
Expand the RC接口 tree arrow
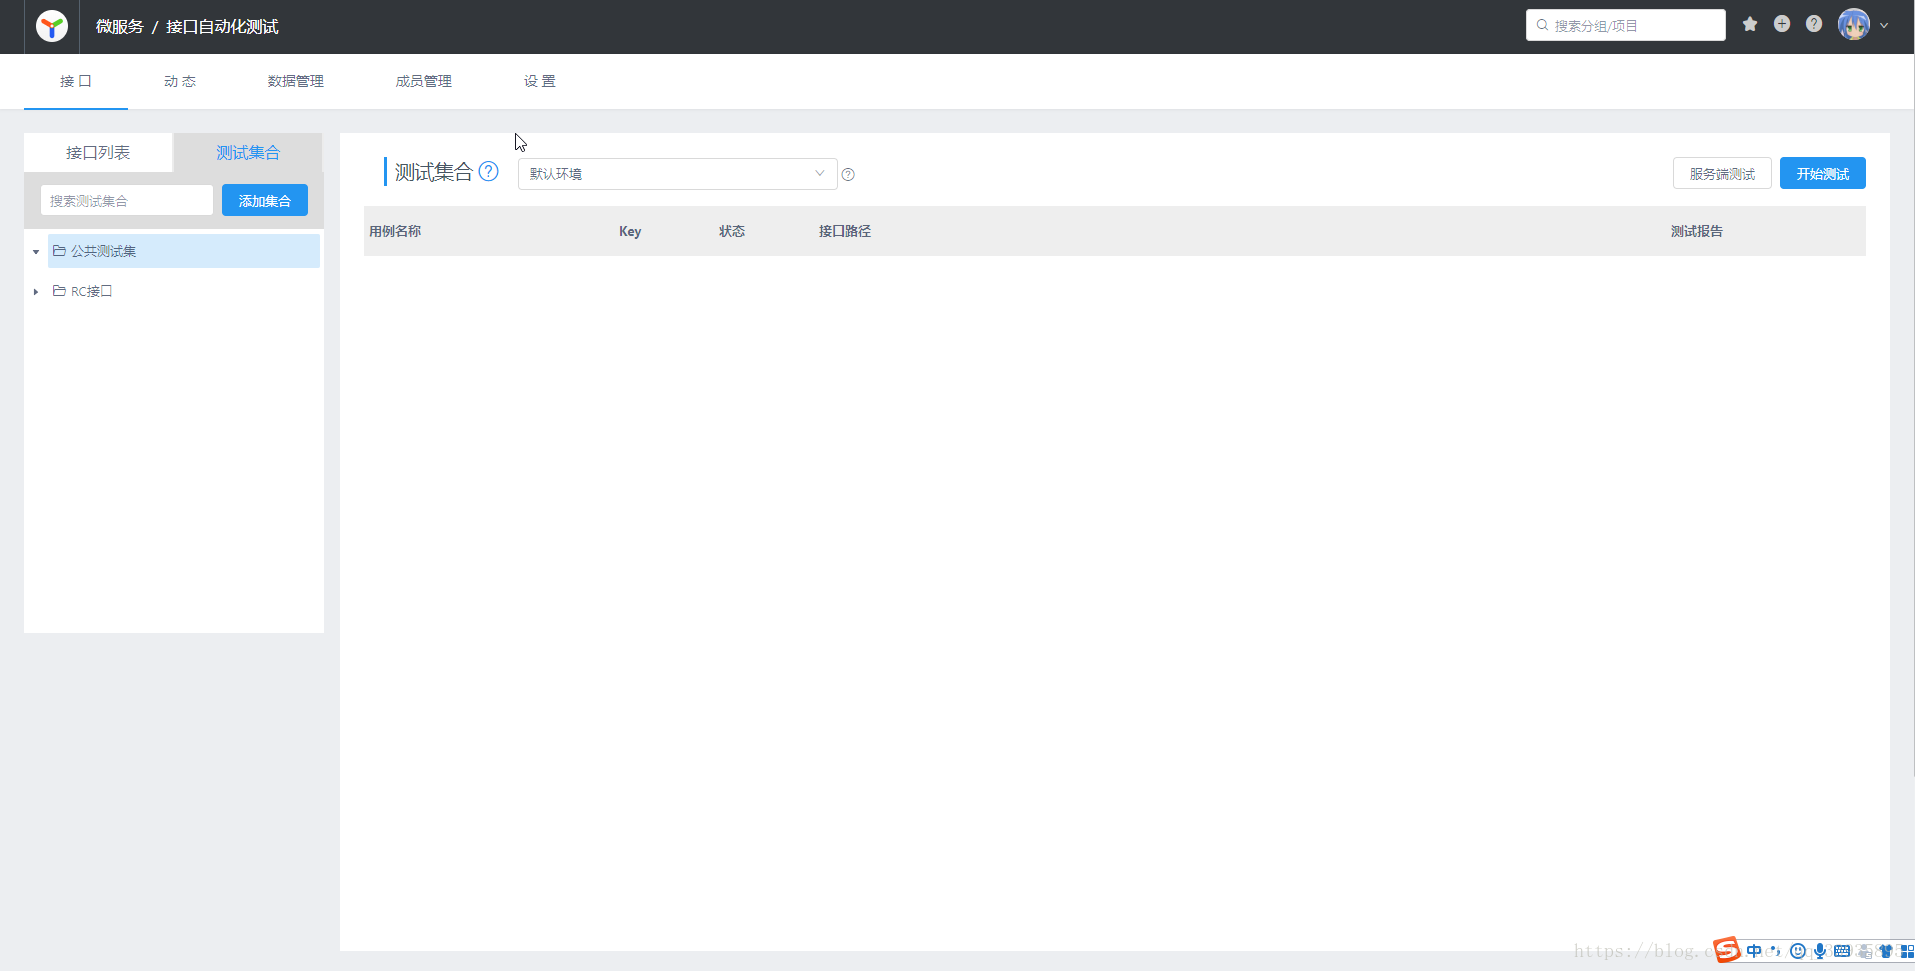36,292
